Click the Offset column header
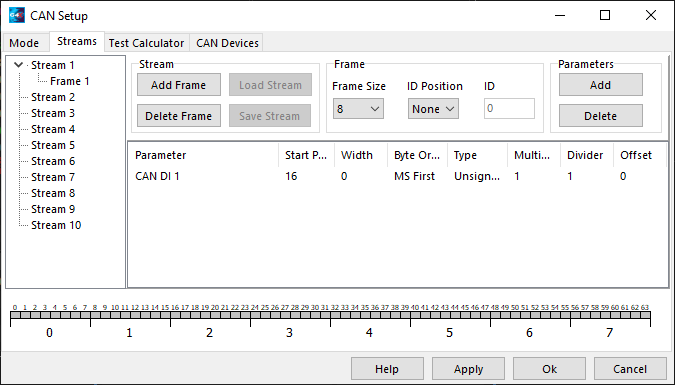 [x=640, y=155]
